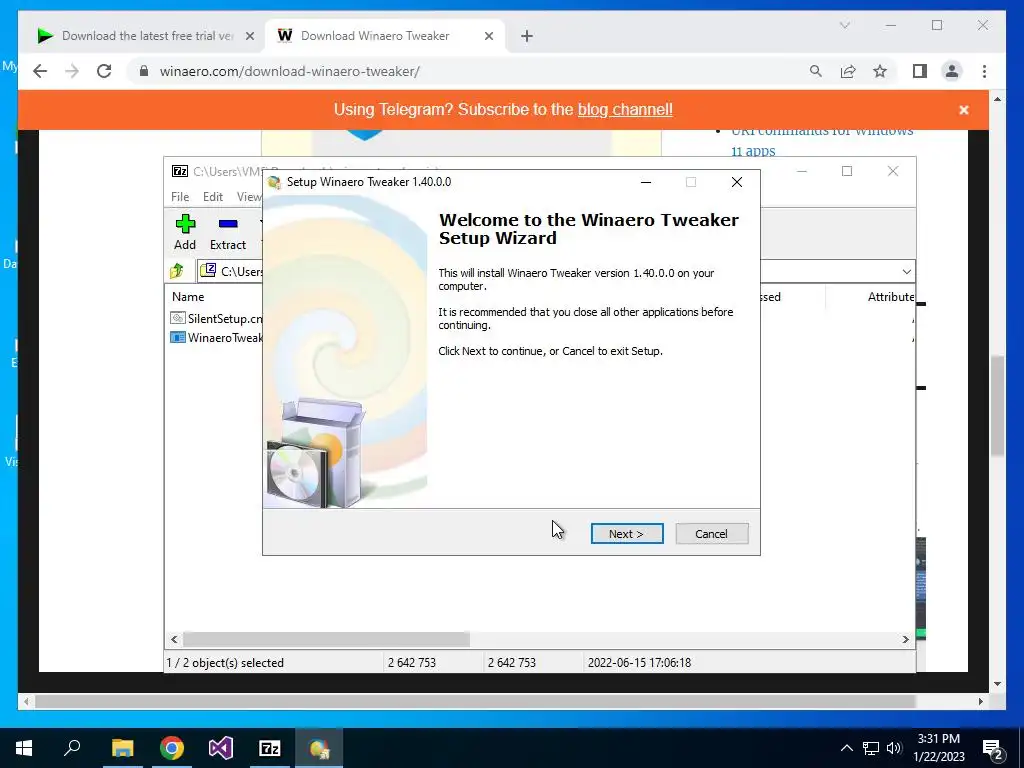Click the Winaero Tweaker setup taskbar icon
The height and width of the screenshot is (768, 1024).
tap(319, 748)
